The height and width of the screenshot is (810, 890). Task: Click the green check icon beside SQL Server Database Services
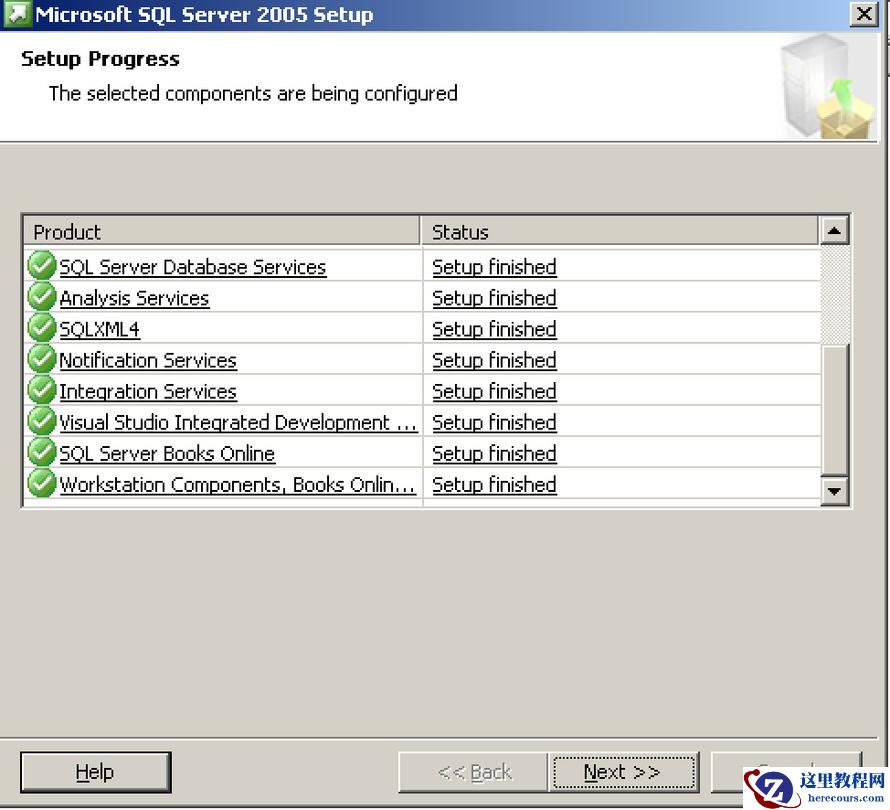[x=41, y=266]
